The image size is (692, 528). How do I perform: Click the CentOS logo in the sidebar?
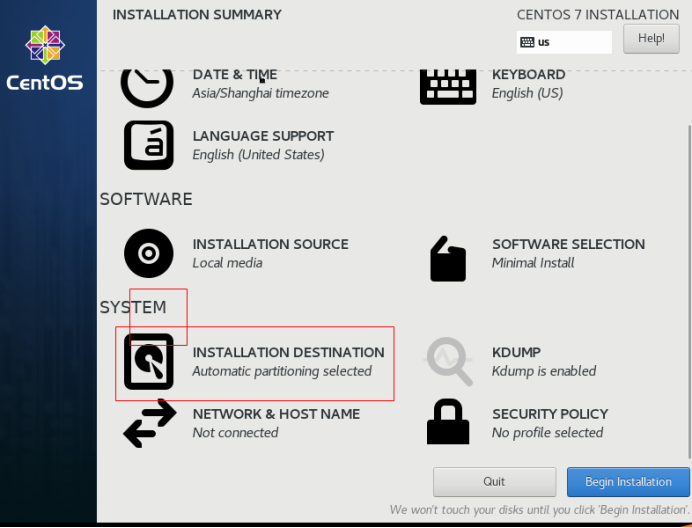[45, 58]
